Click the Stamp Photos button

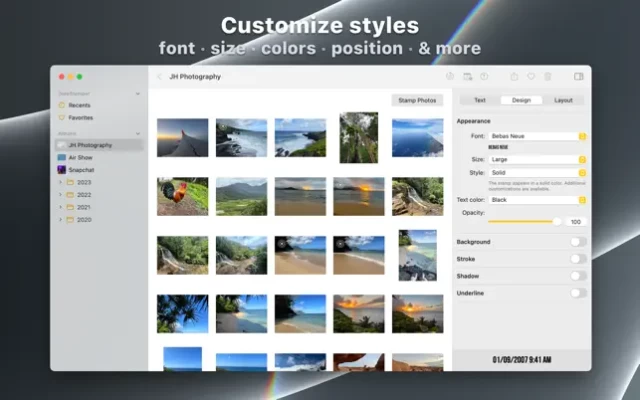click(417, 100)
